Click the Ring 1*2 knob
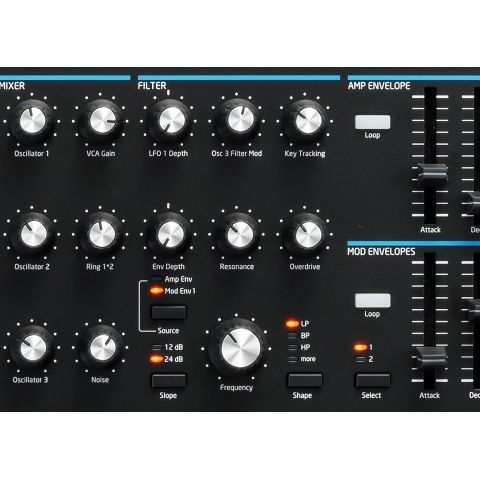 pos(101,234)
